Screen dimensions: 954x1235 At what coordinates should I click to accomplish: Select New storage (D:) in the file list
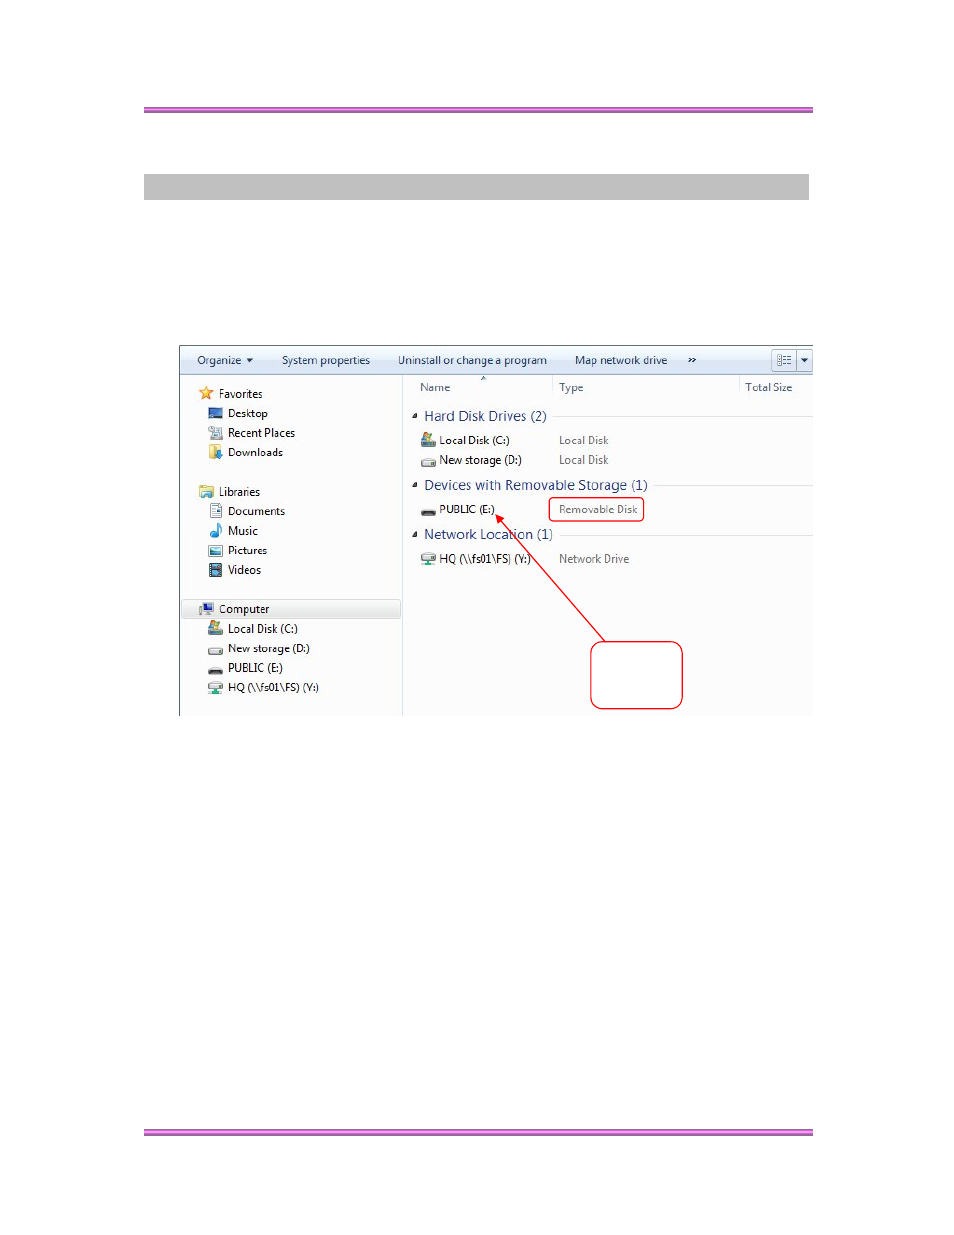481,461
